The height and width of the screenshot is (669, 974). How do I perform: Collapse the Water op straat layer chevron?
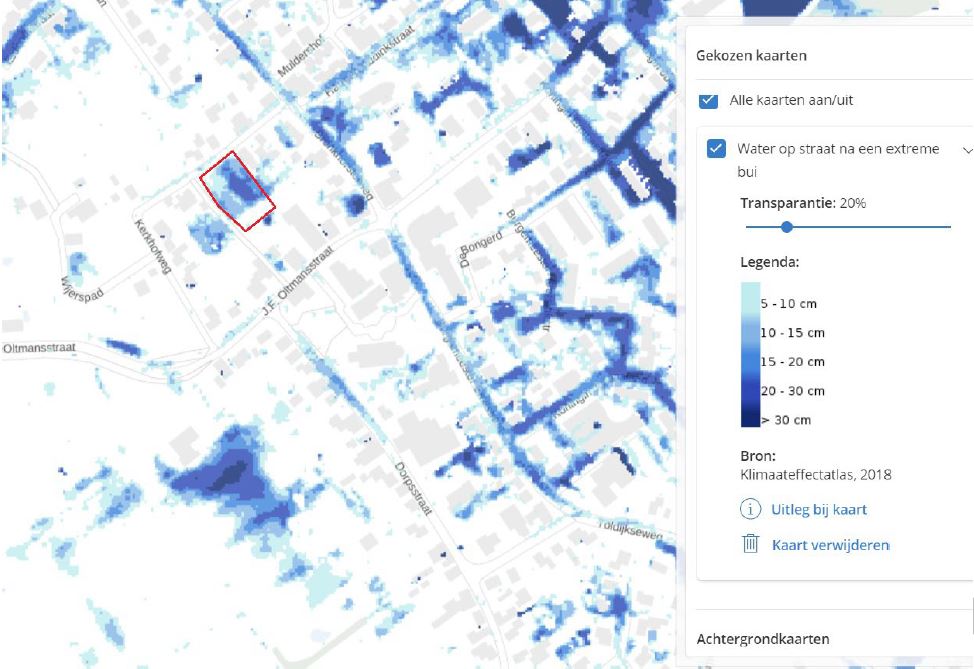pos(966,150)
